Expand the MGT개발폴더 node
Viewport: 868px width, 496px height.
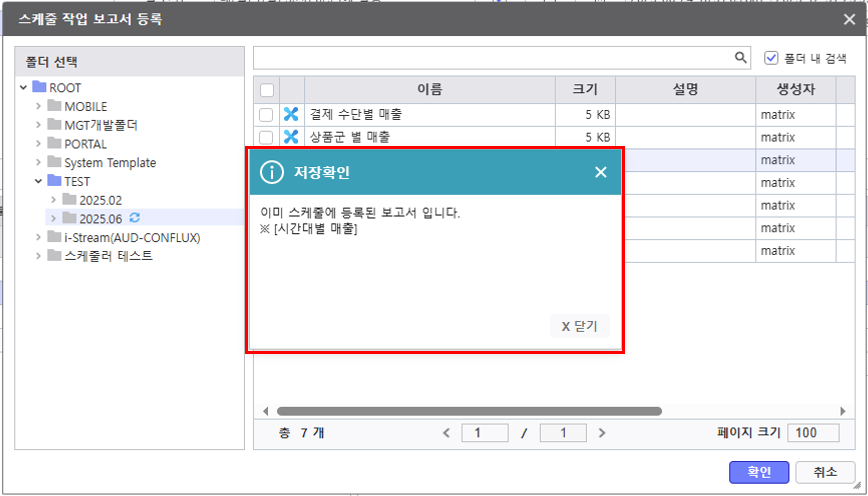point(38,125)
